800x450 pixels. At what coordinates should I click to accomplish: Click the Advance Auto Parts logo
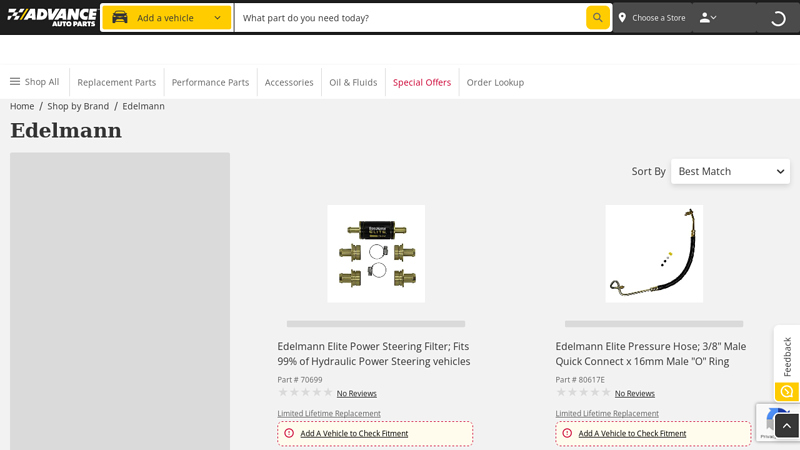click(52, 17)
